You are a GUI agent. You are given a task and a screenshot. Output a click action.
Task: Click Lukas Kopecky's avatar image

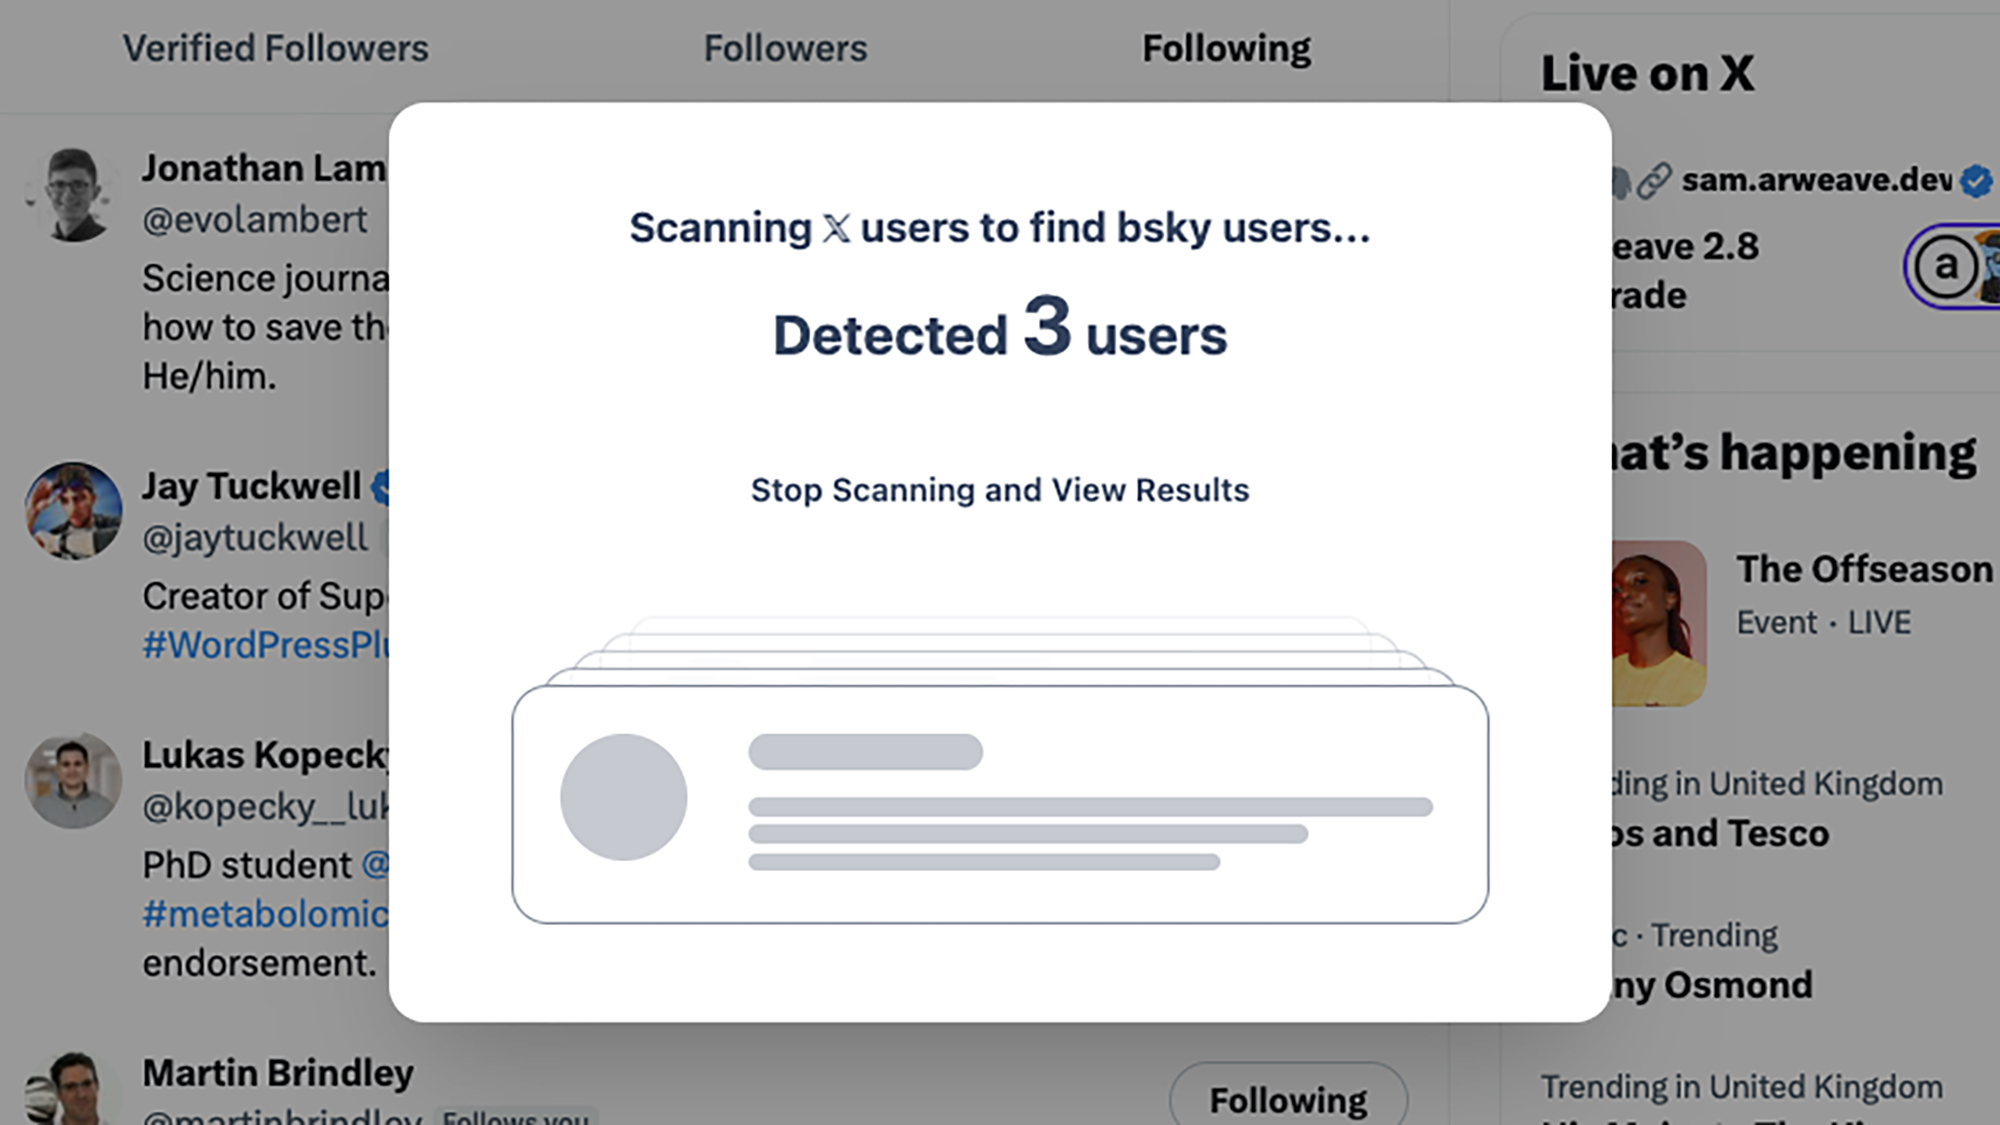pyautogui.click(x=73, y=780)
